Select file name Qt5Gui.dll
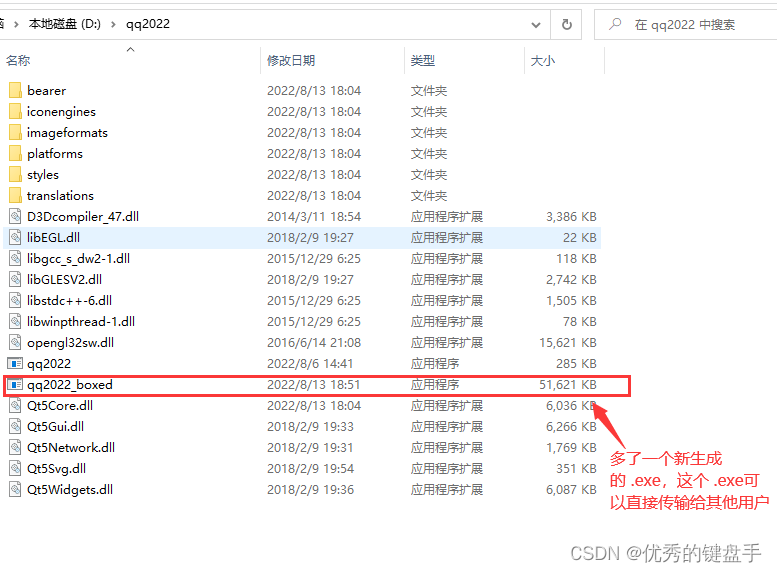777x572 pixels. [56, 427]
